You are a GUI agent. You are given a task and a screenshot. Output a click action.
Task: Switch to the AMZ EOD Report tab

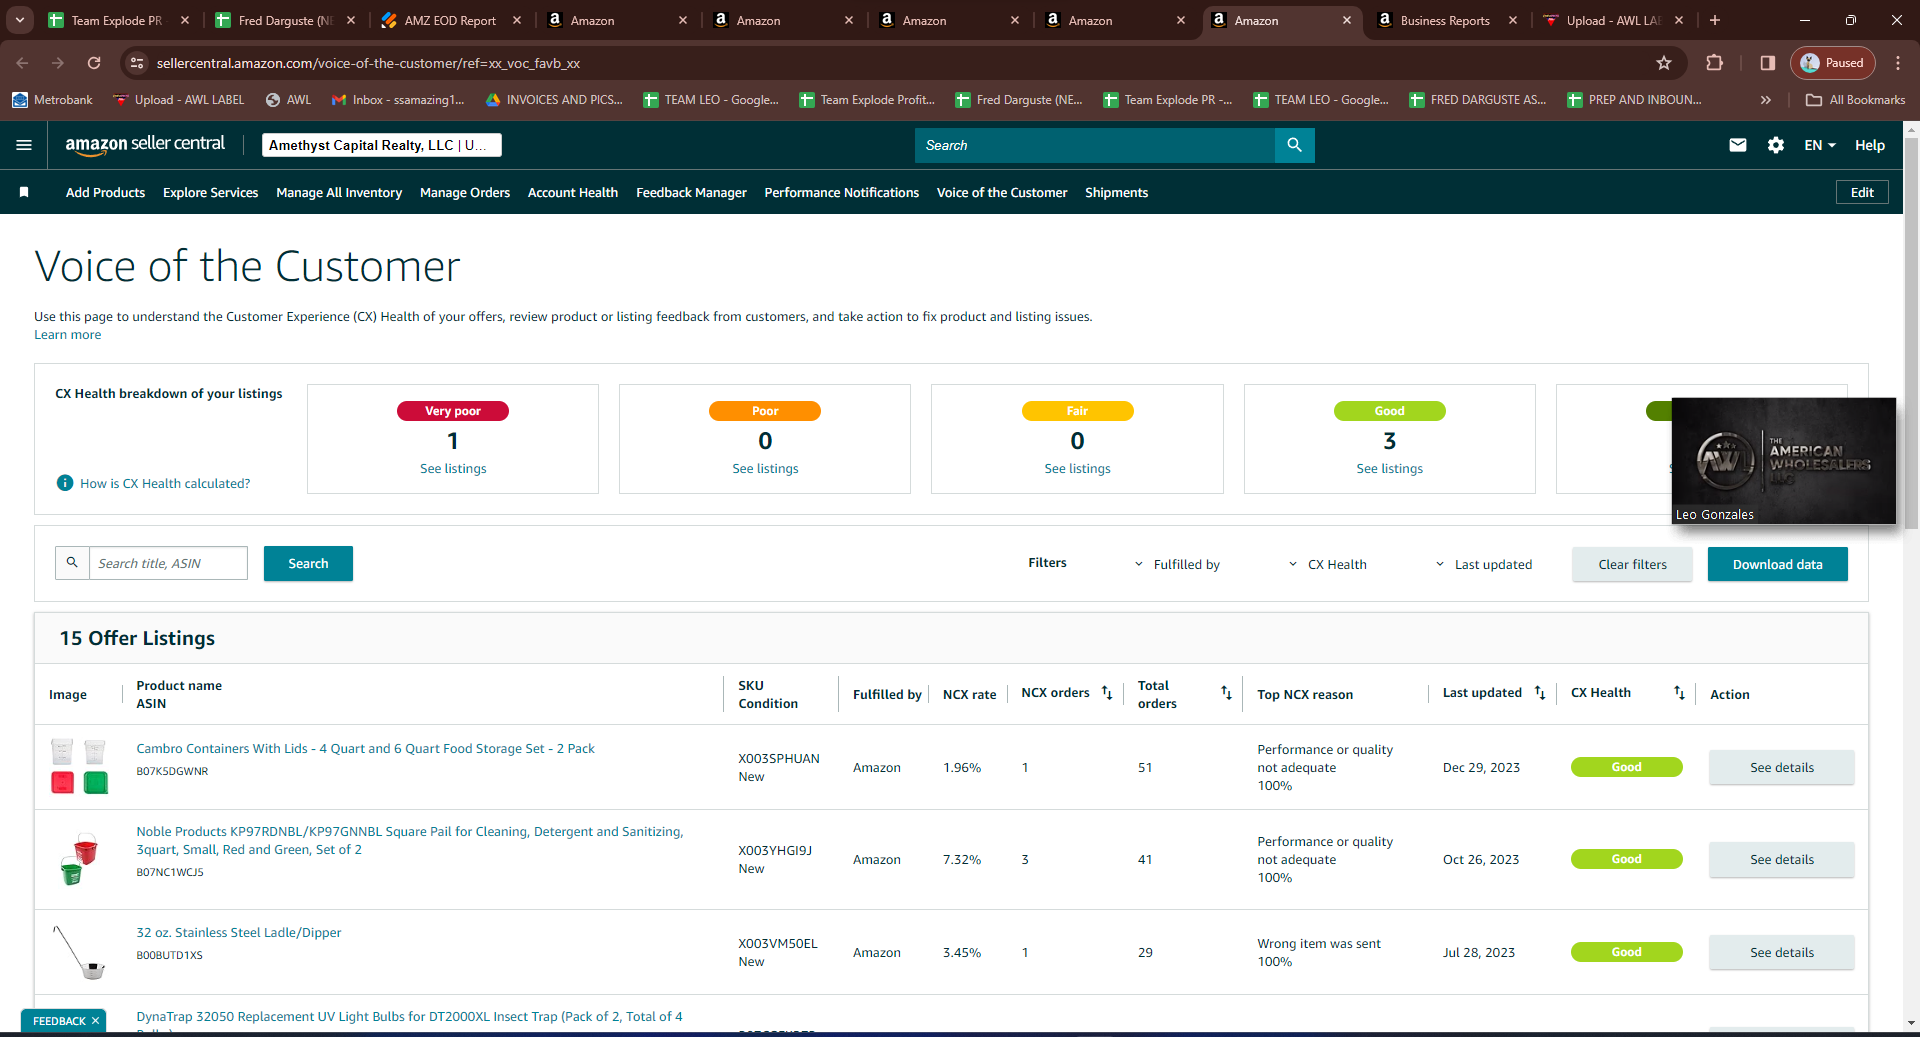(450, 20)
